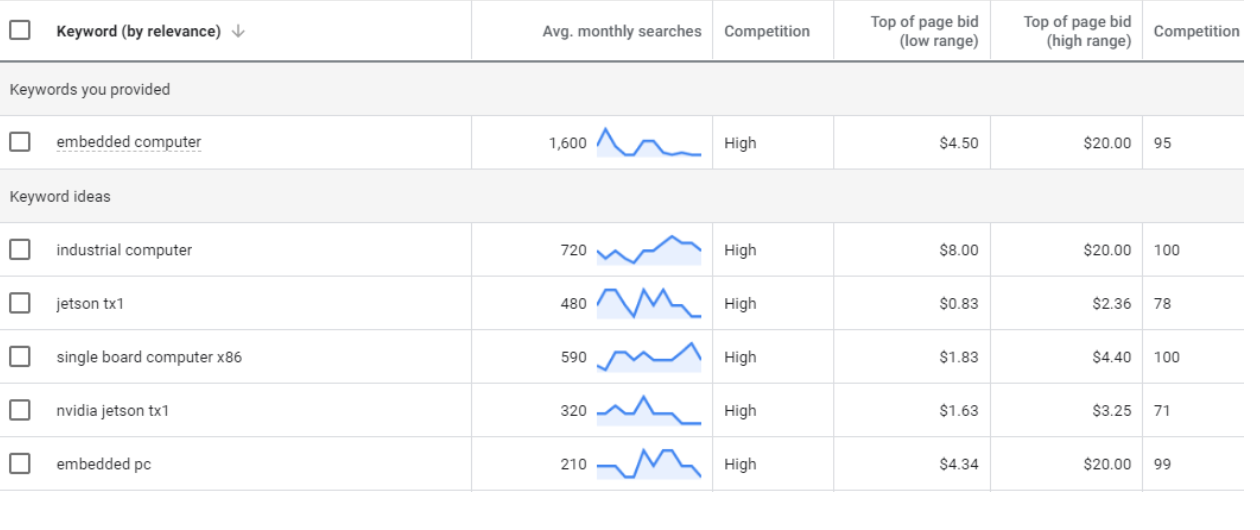Tick the checkbox for jetson tx1
1260x530 pixels.
20,303
